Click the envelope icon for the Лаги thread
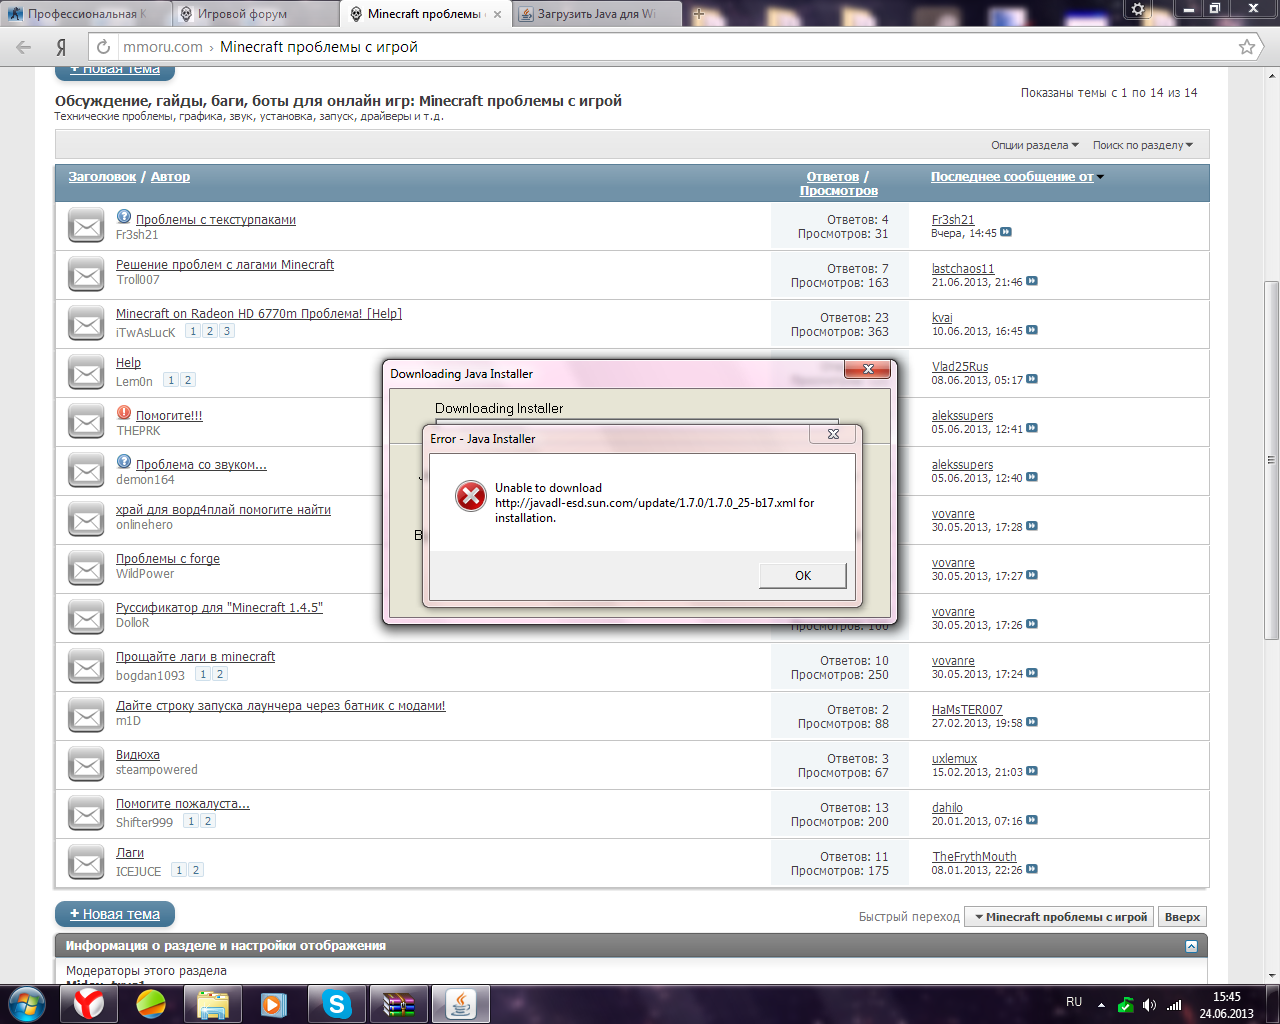 pos(87,863)
